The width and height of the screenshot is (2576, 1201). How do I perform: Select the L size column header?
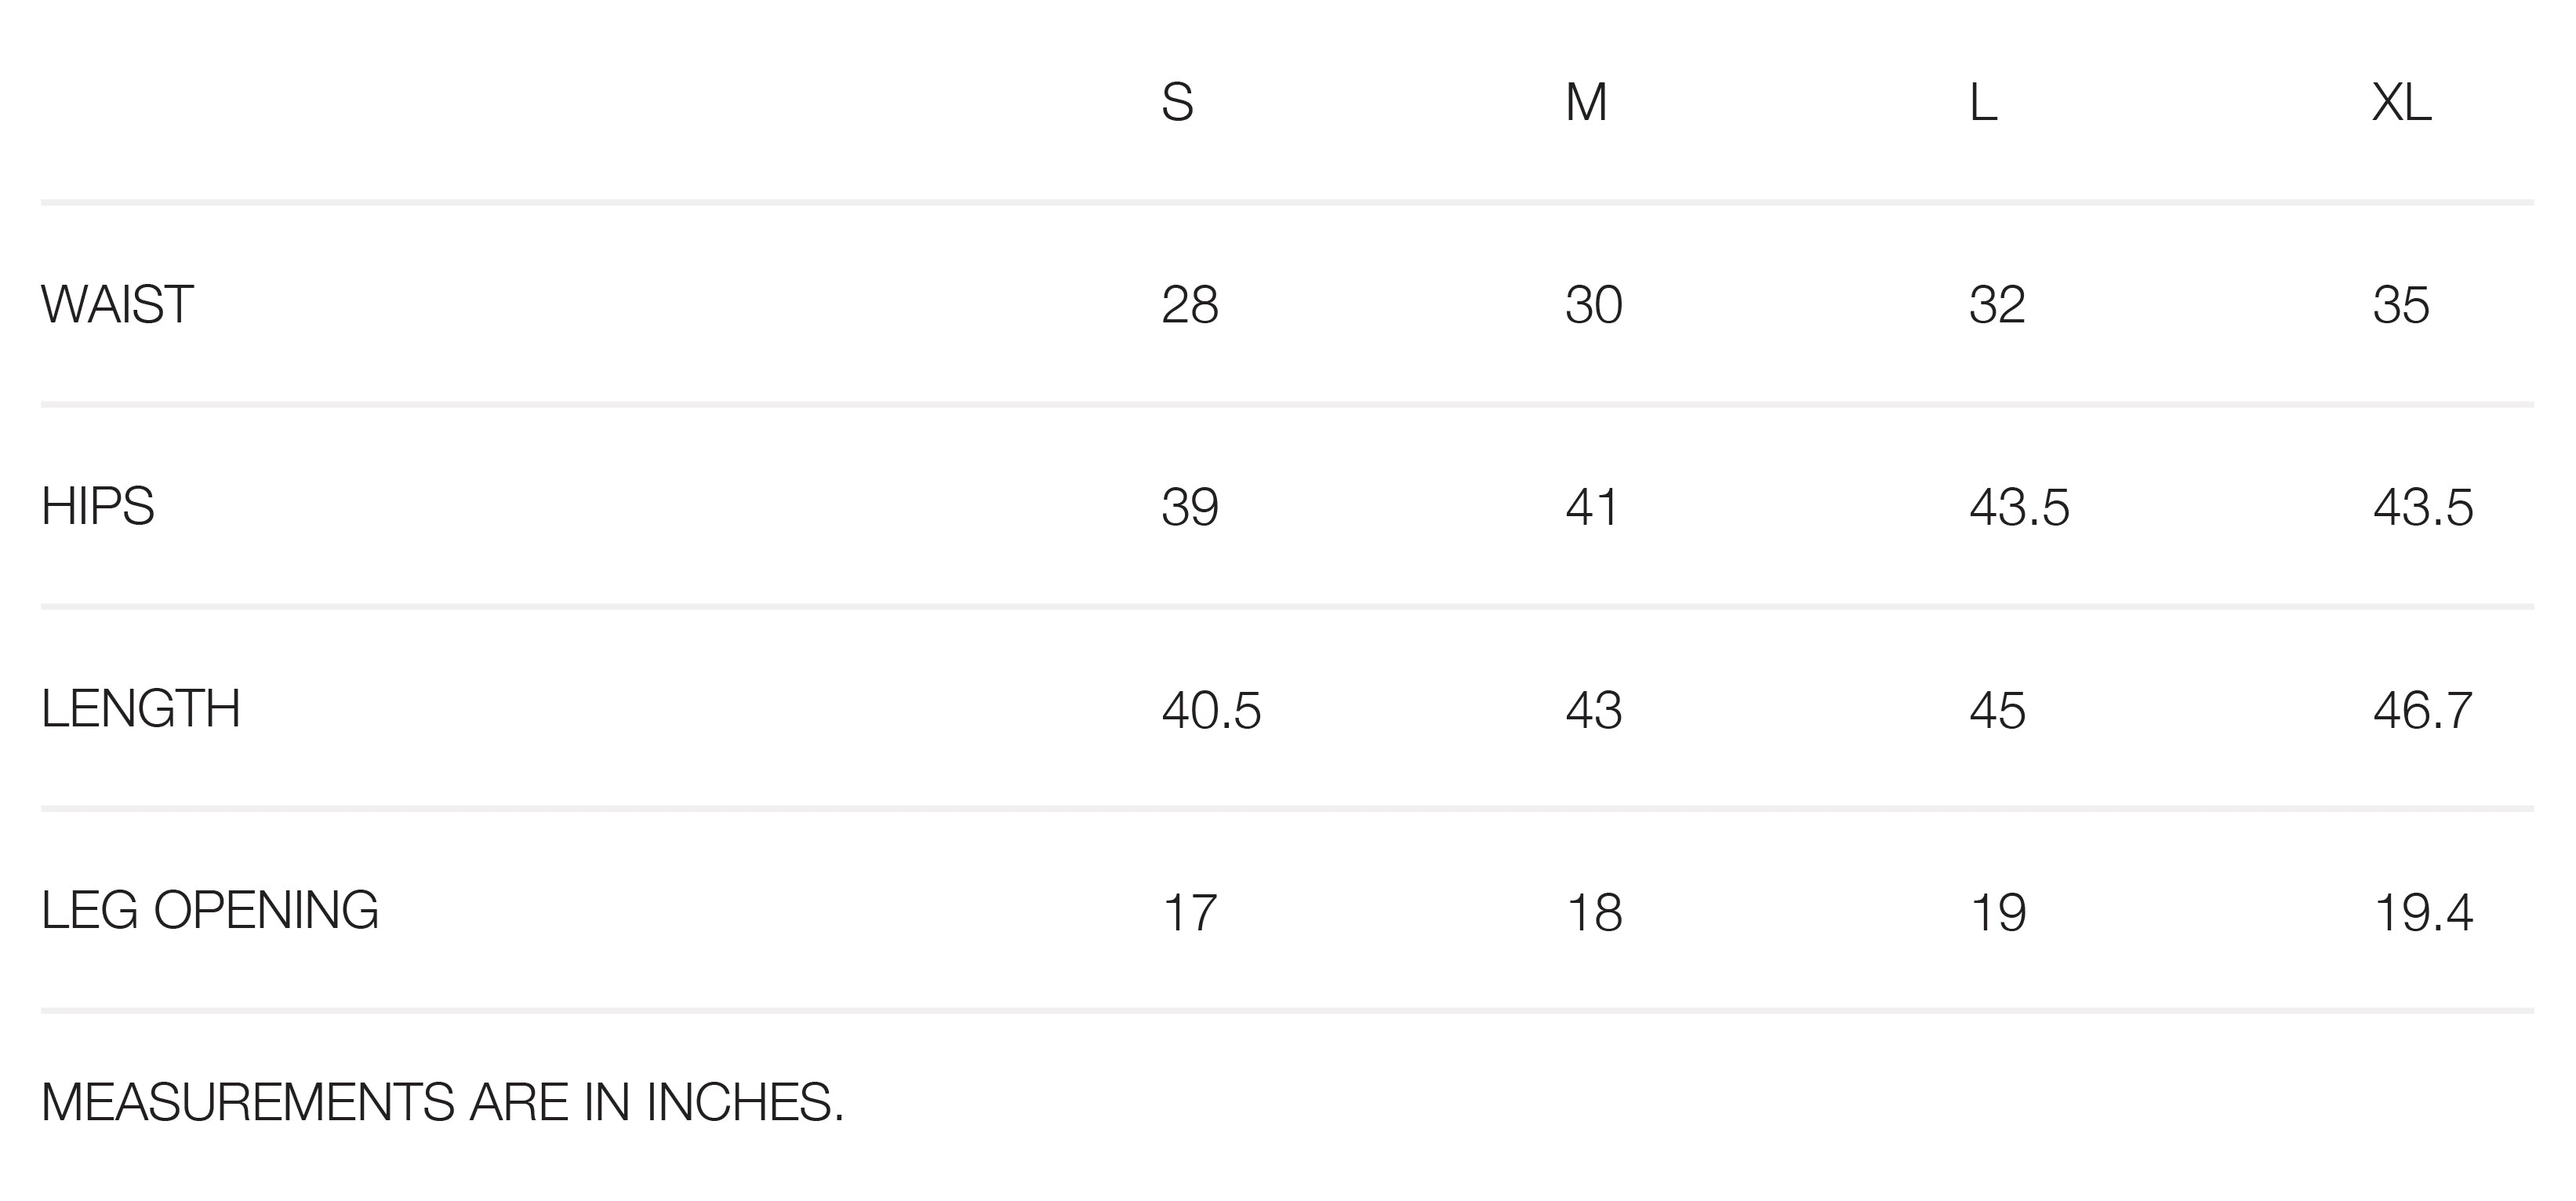(1983, 102)
